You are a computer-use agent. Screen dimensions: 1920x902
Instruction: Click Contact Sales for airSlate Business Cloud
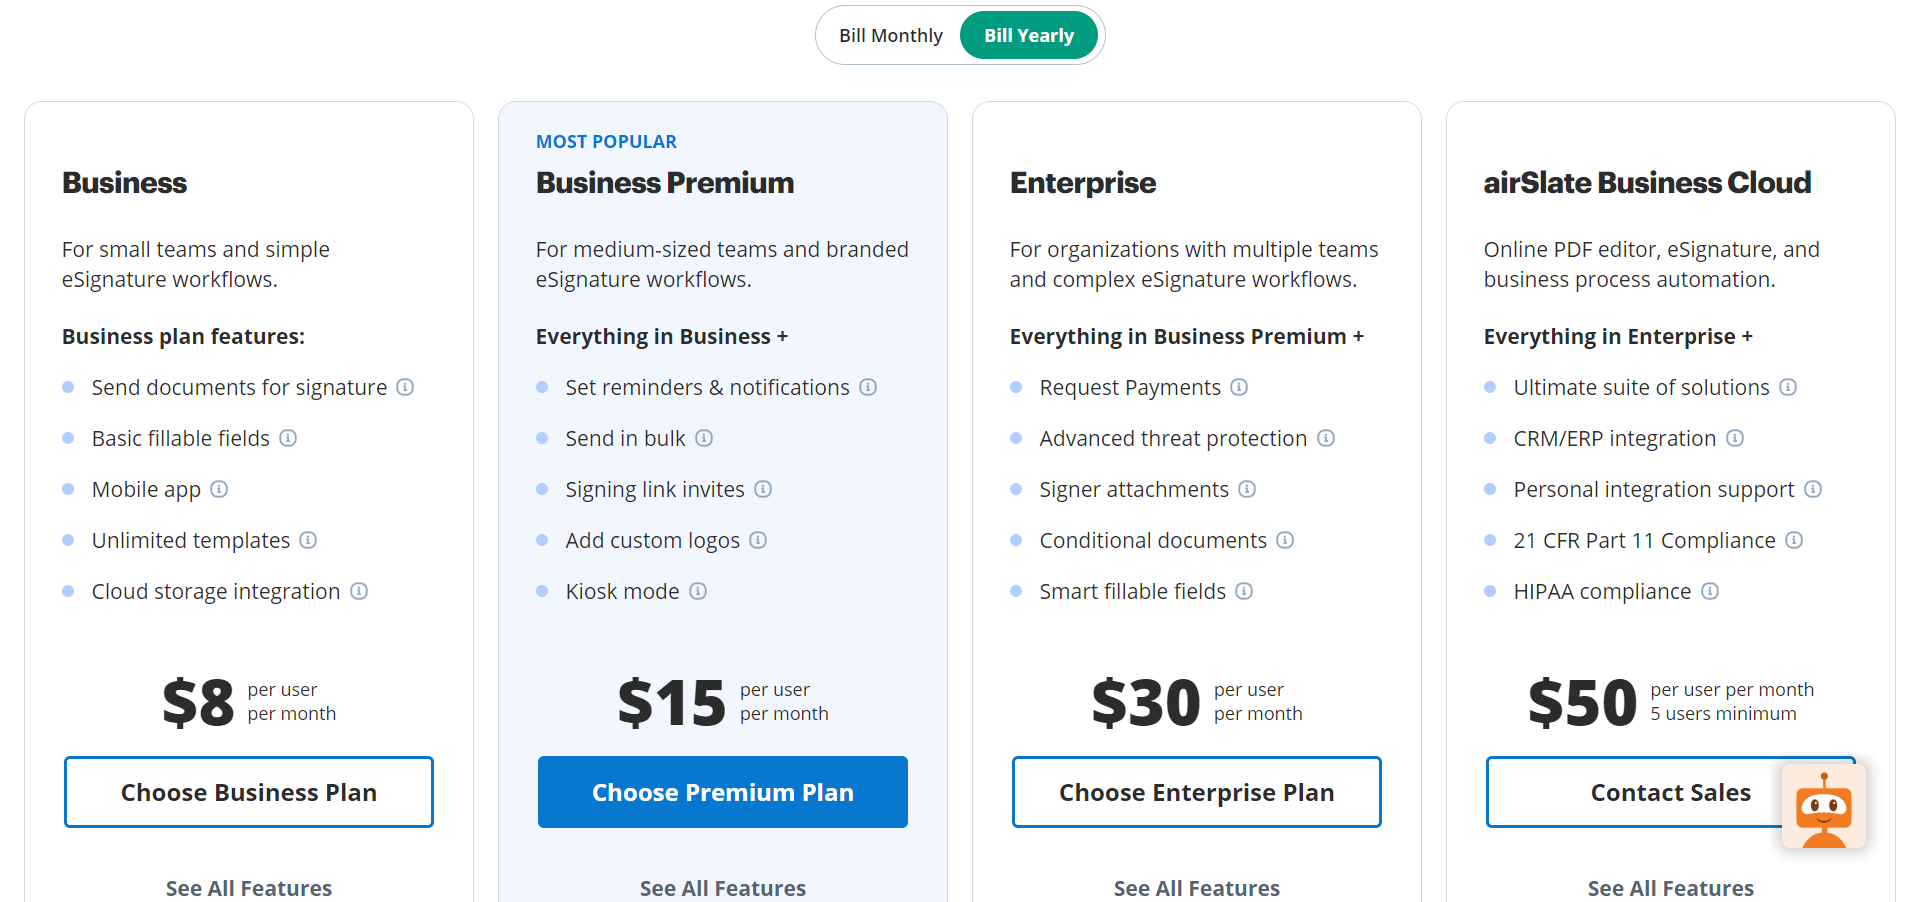(1670, 792)
